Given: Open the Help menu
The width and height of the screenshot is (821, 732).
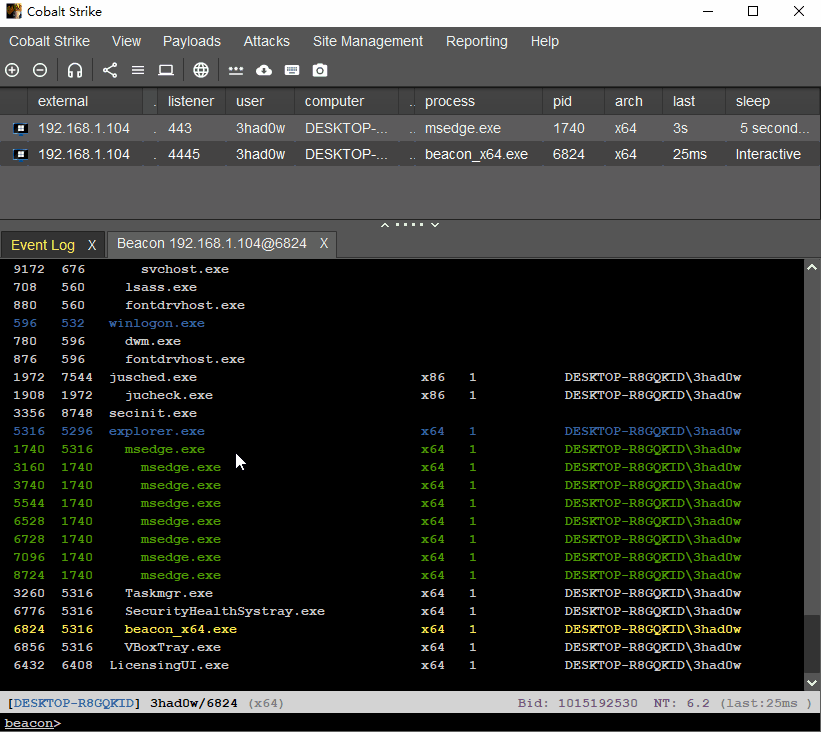Looking at the screenshot, I should coord(545,41).
